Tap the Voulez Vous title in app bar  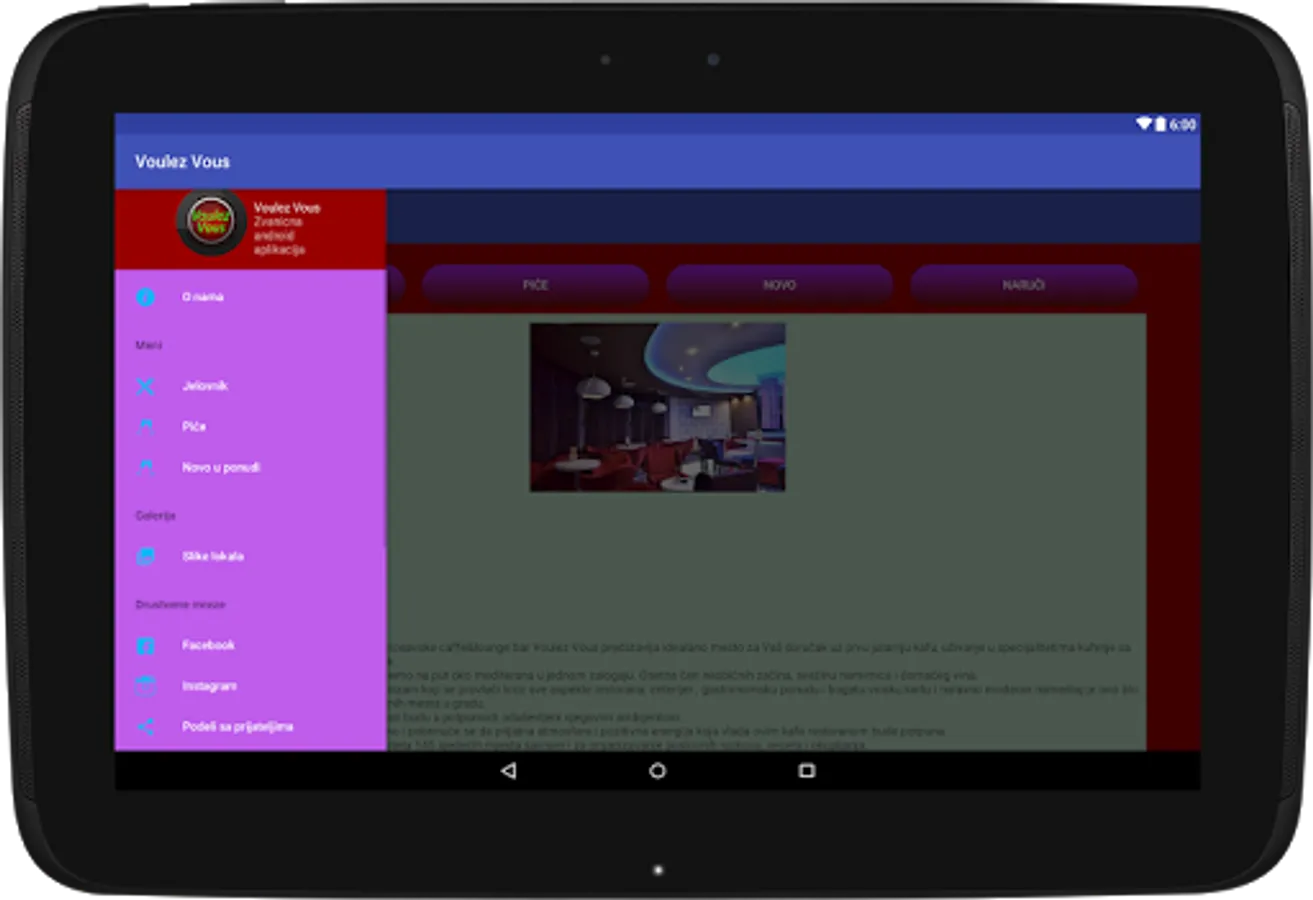183,161
